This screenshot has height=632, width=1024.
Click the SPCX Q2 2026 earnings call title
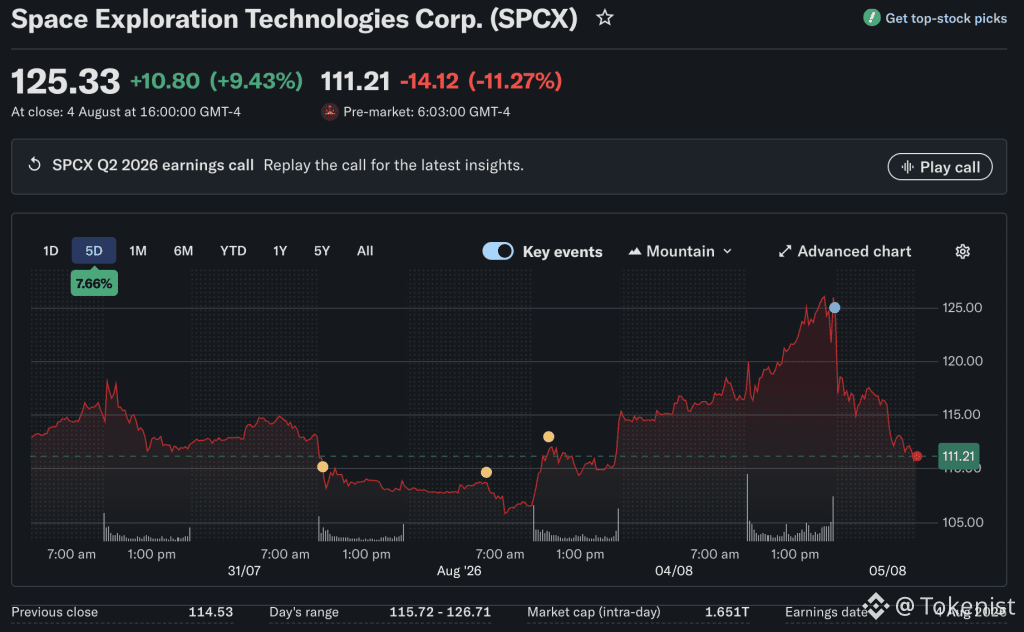pyautogui.click(x=153, y=165)
